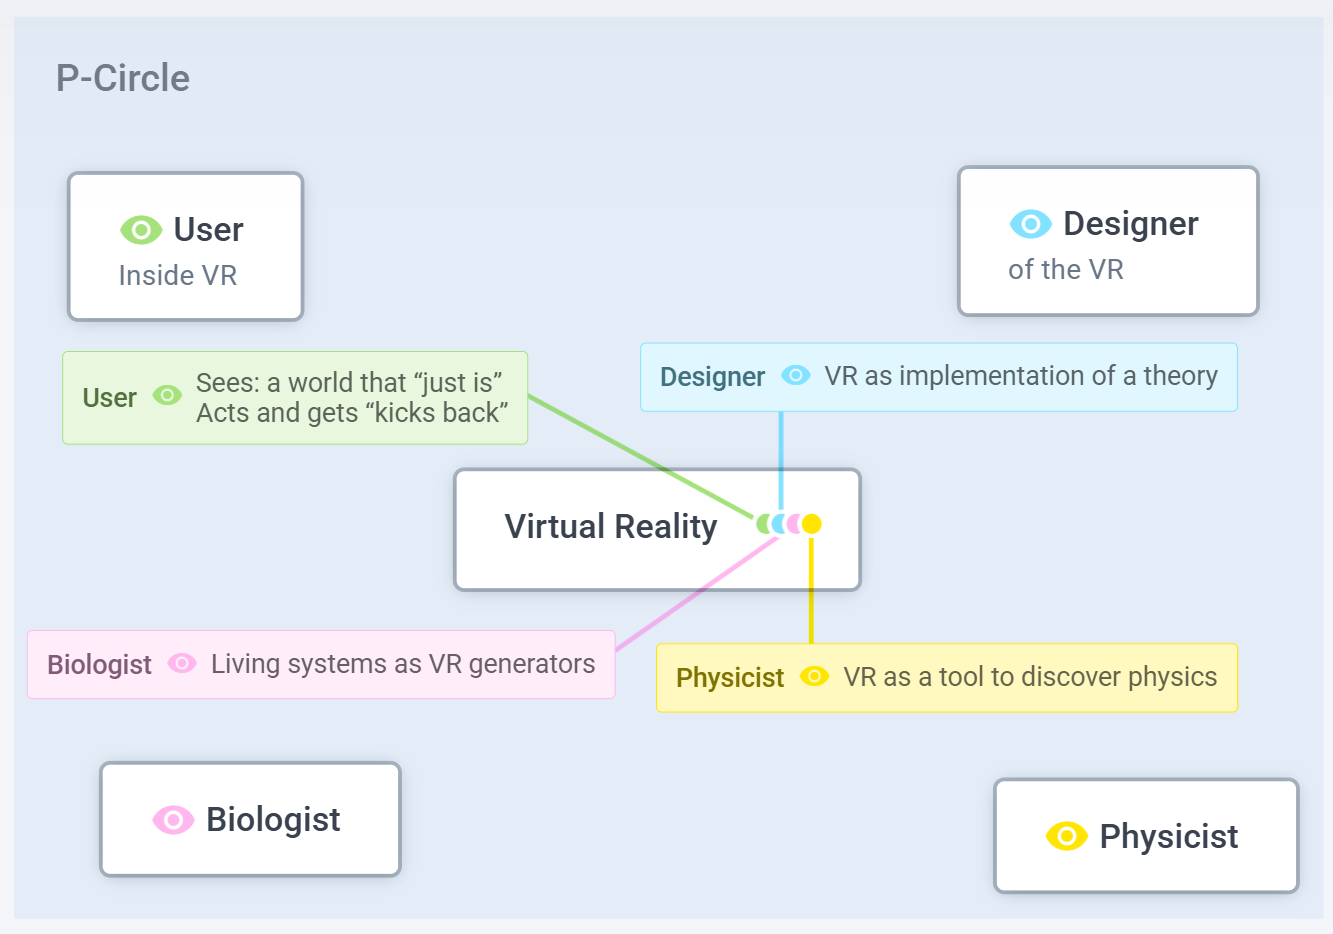1333x934 pixels.
Task: Select "VR as implementation of a theory" text
Action: [1020, 376]
